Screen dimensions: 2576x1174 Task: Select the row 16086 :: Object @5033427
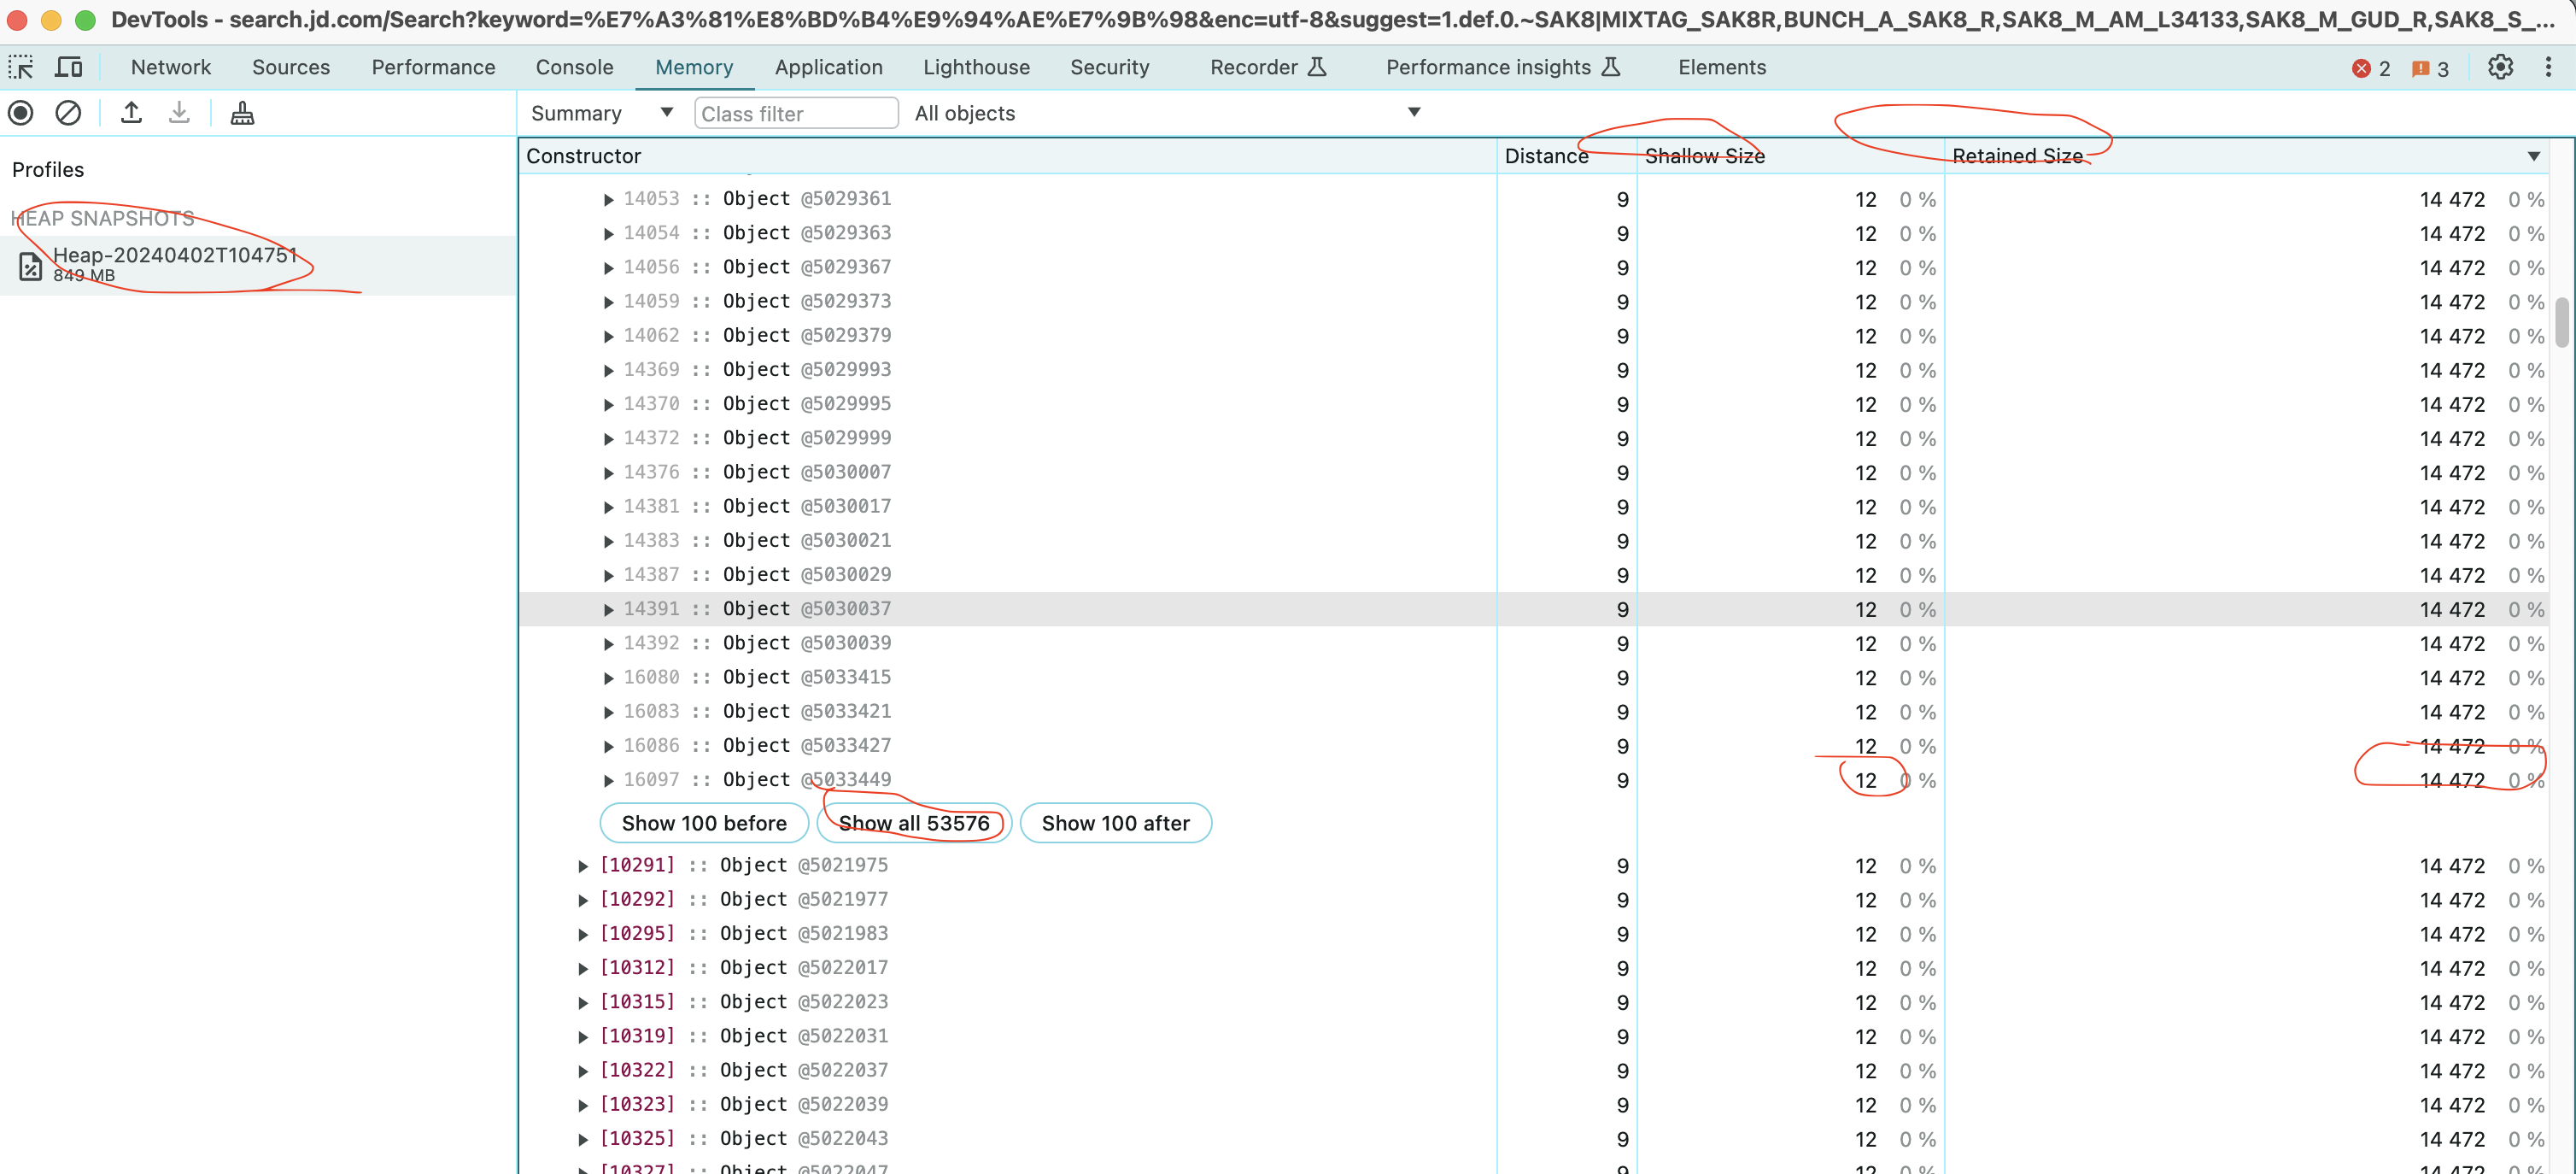click(x=1533, y=746)
